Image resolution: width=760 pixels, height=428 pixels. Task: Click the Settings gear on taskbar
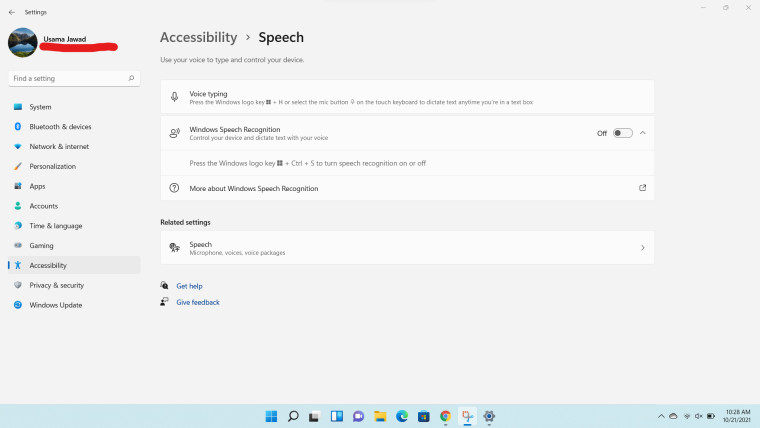(x=489, y=416)
